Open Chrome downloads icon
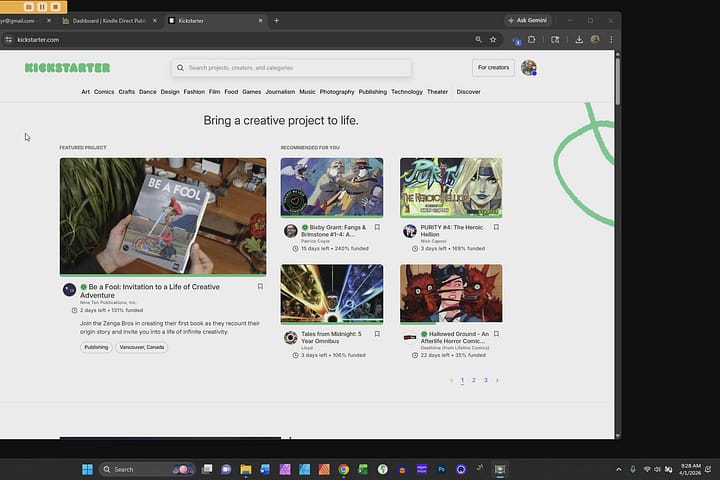Viewport: 720px width, 480px height. 579,40
